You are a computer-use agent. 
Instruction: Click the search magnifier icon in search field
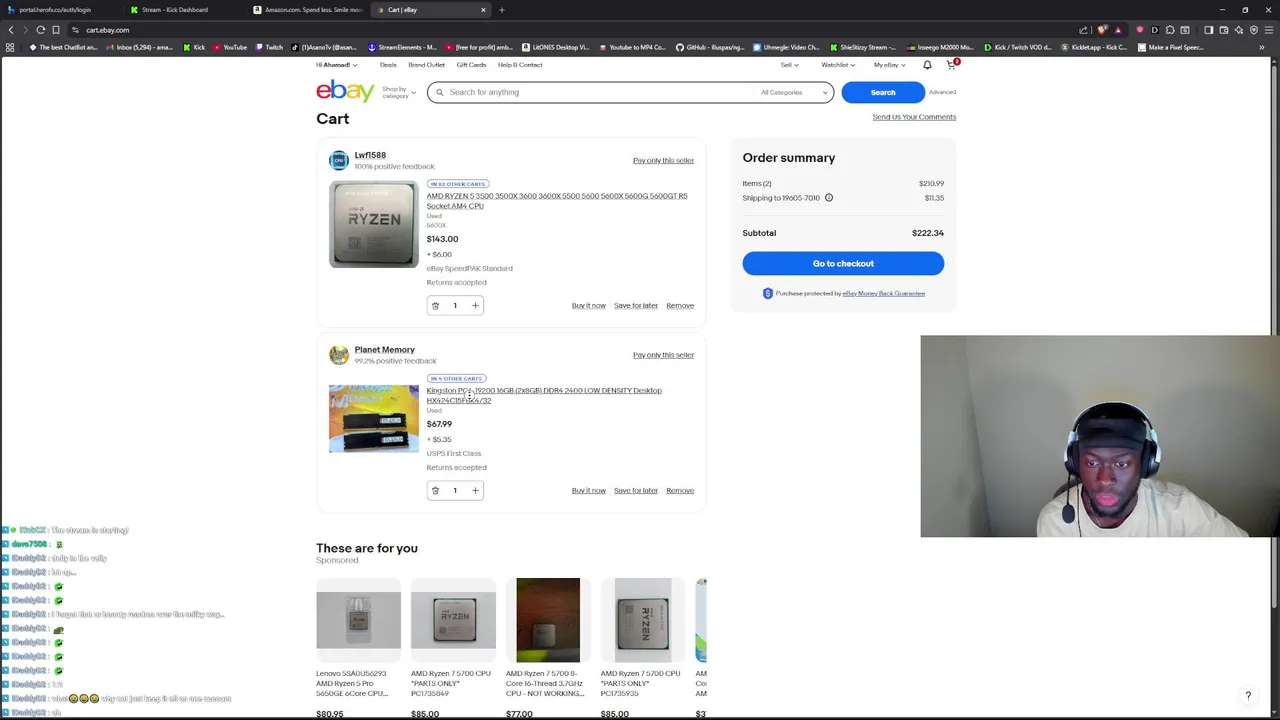click(x=439, y=92)
